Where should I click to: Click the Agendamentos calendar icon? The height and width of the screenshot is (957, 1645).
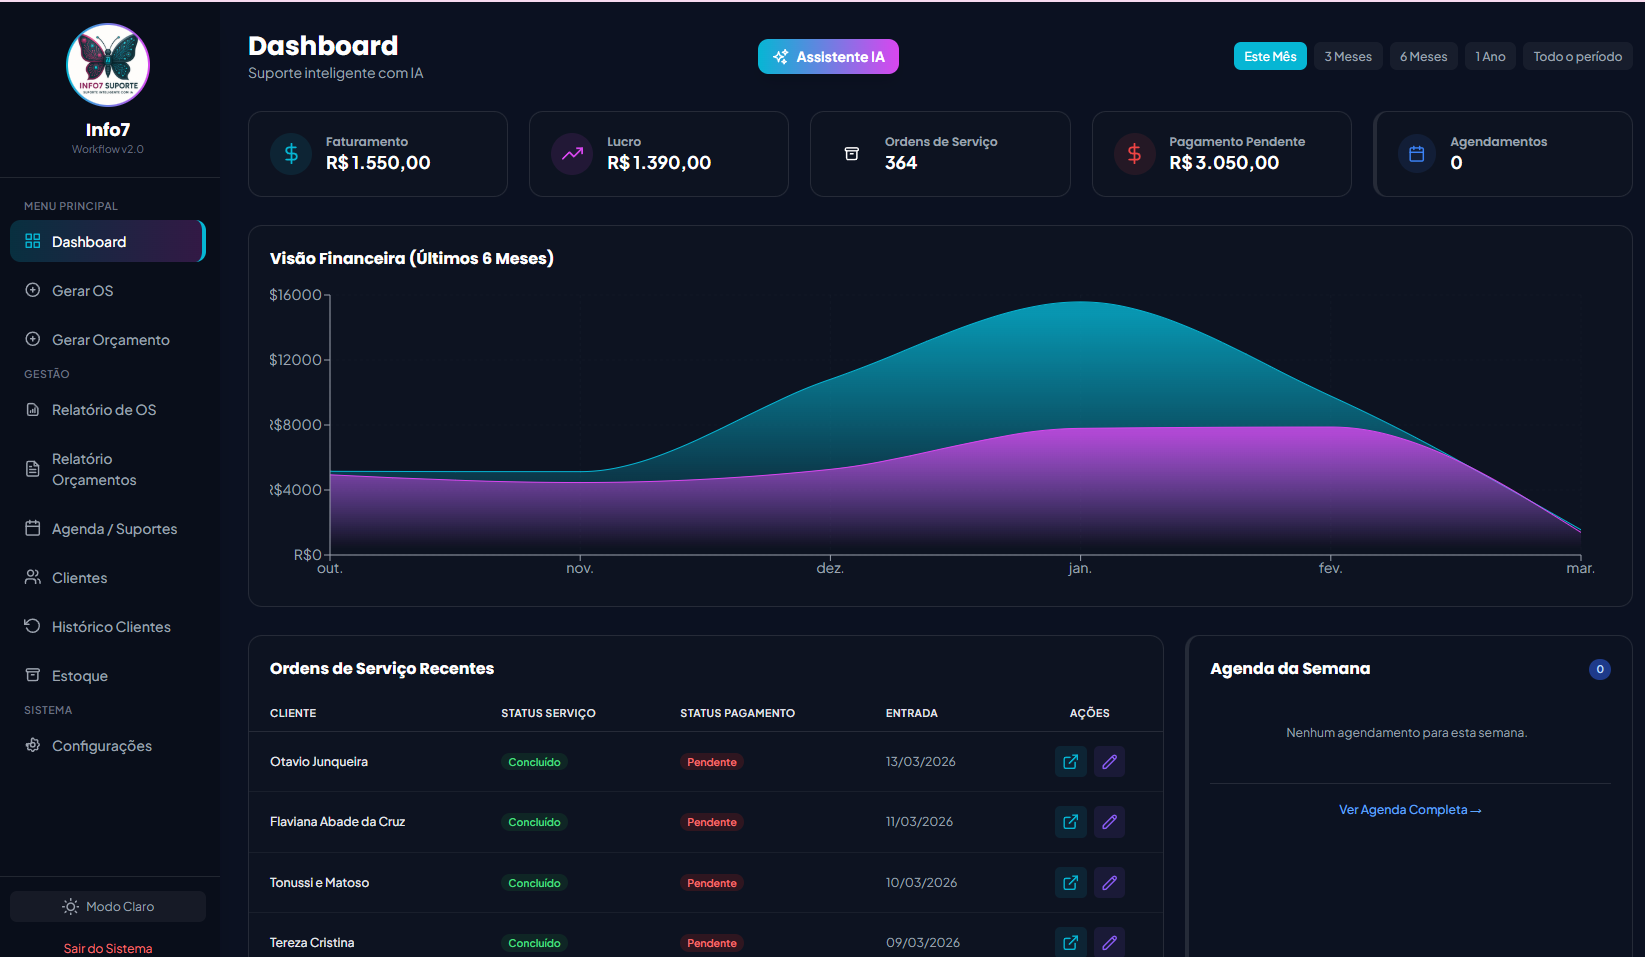[x=1416, y=154]
